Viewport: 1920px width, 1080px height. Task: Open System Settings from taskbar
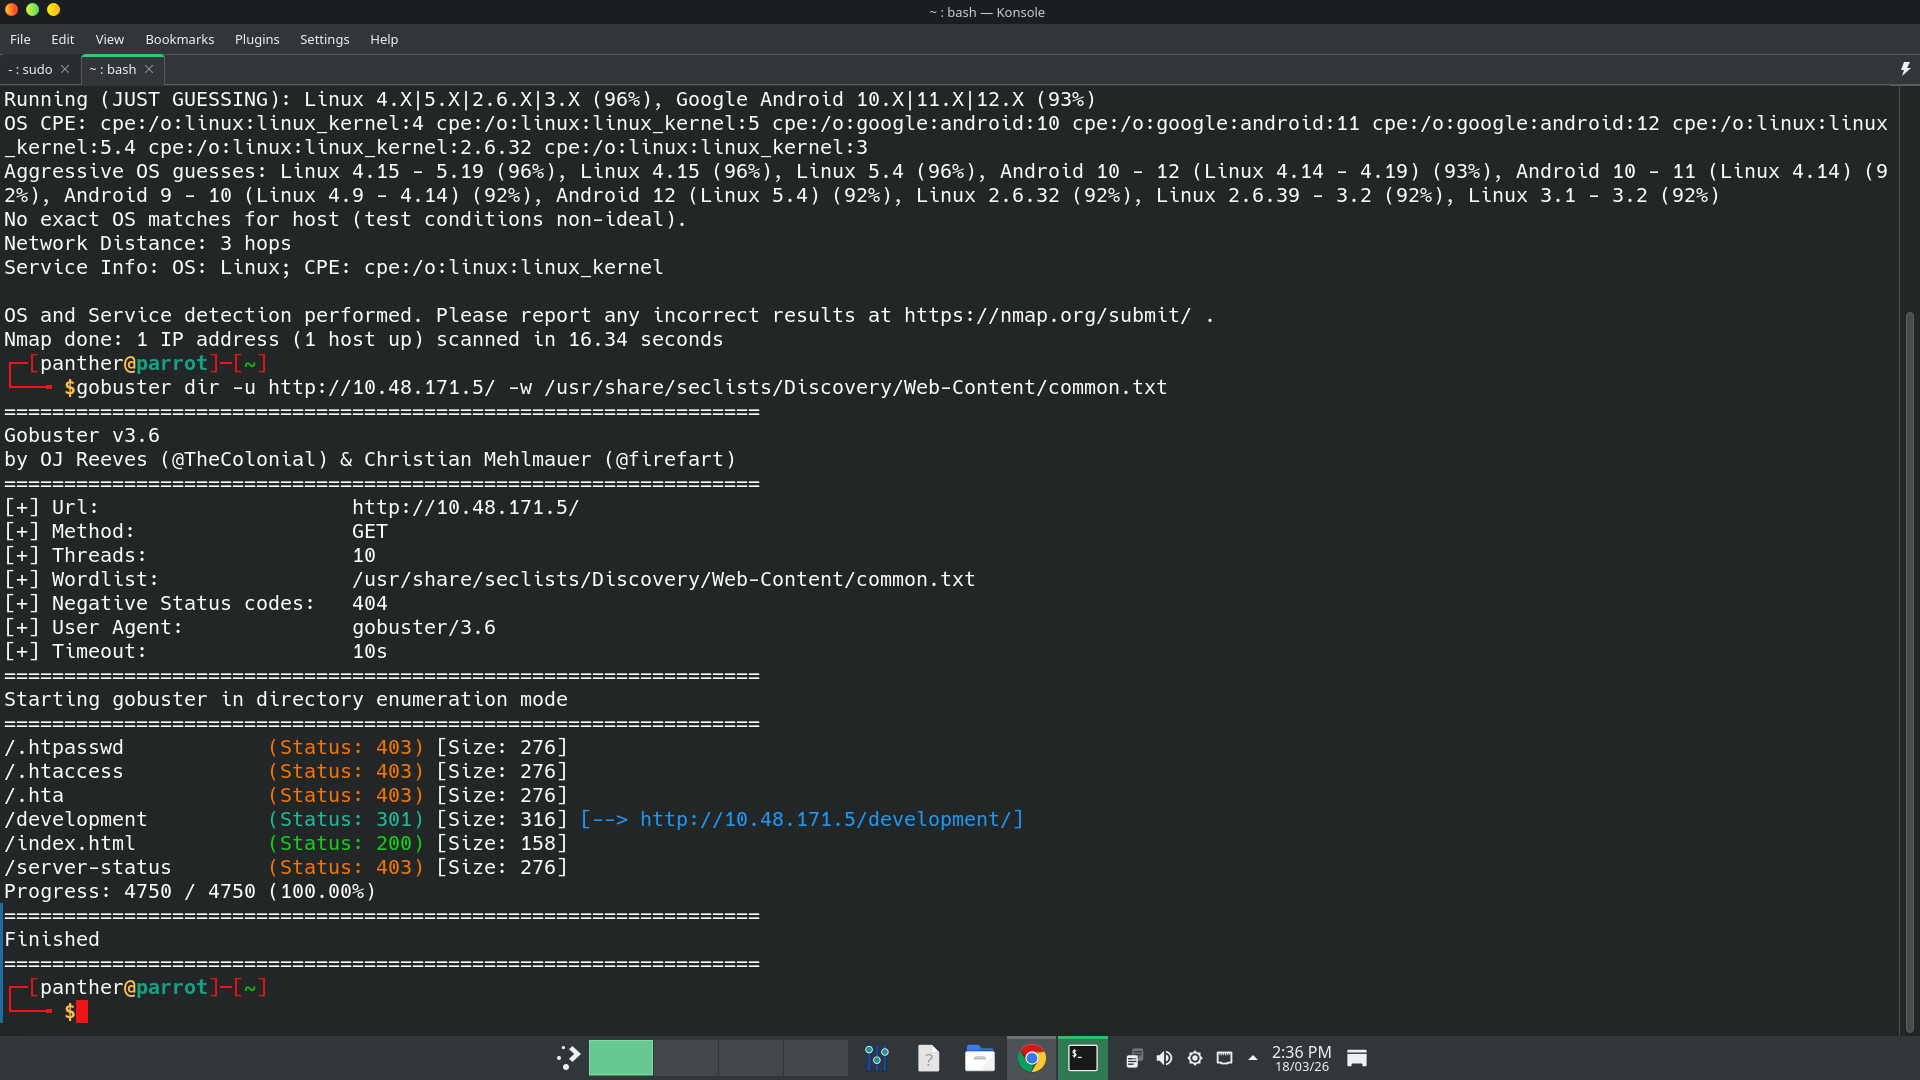coord(877,1058)
